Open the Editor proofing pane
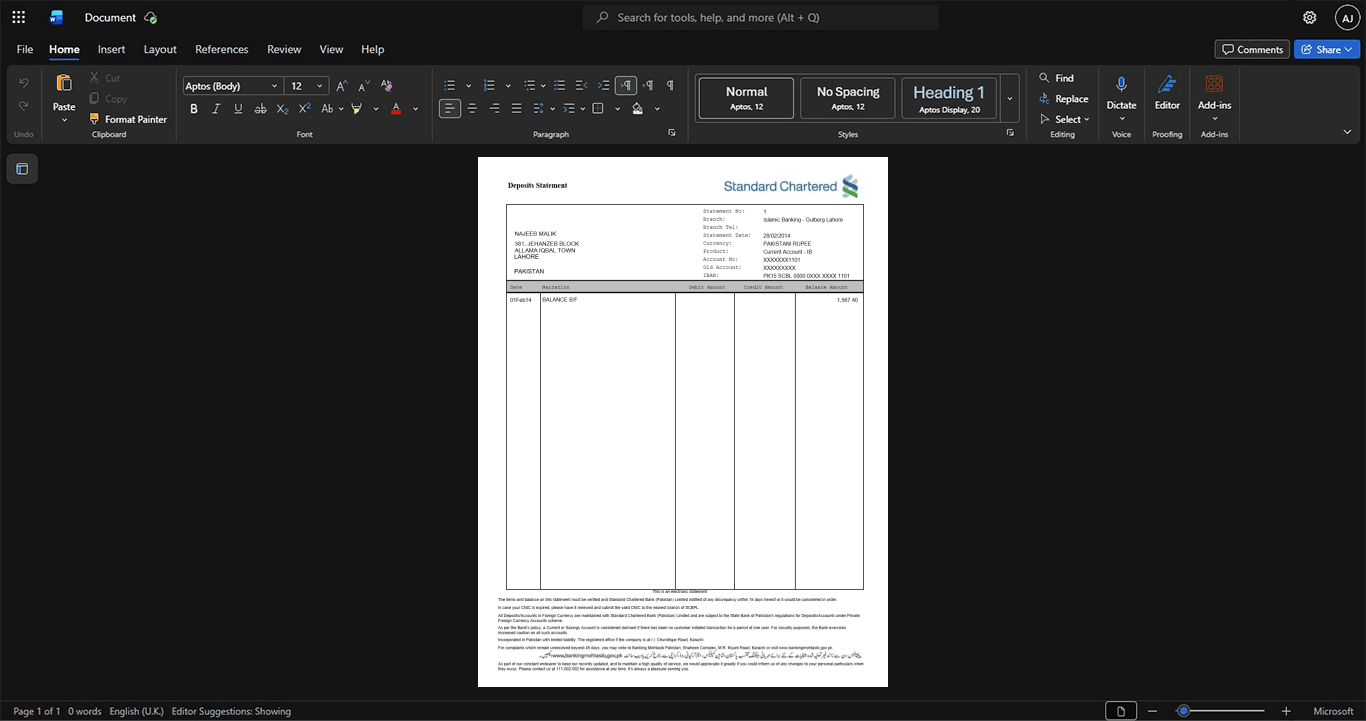Viewport: 1366px width, 721px height. click(1167, 95)
